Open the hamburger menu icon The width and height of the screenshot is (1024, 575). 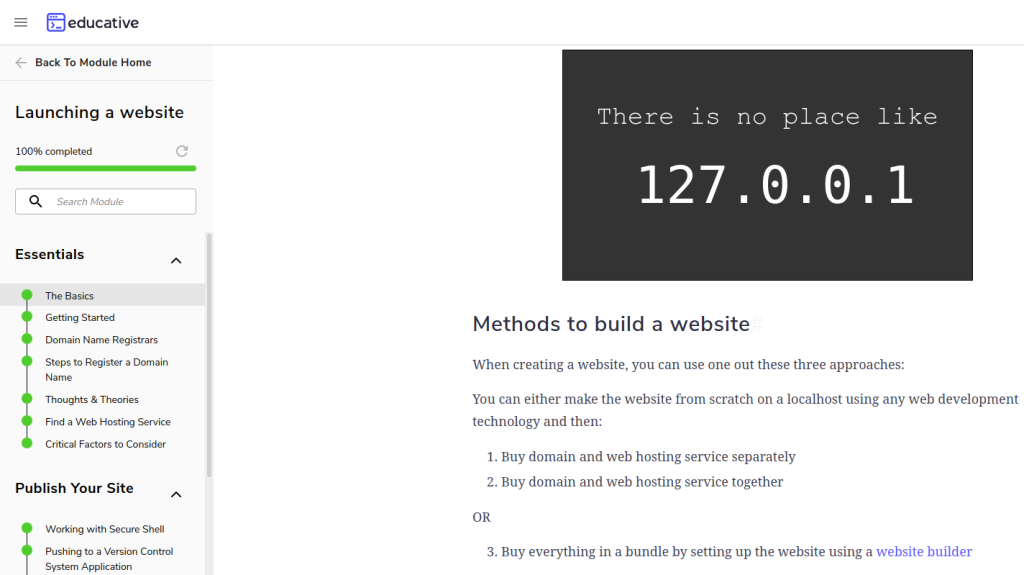tap(21, 22)
